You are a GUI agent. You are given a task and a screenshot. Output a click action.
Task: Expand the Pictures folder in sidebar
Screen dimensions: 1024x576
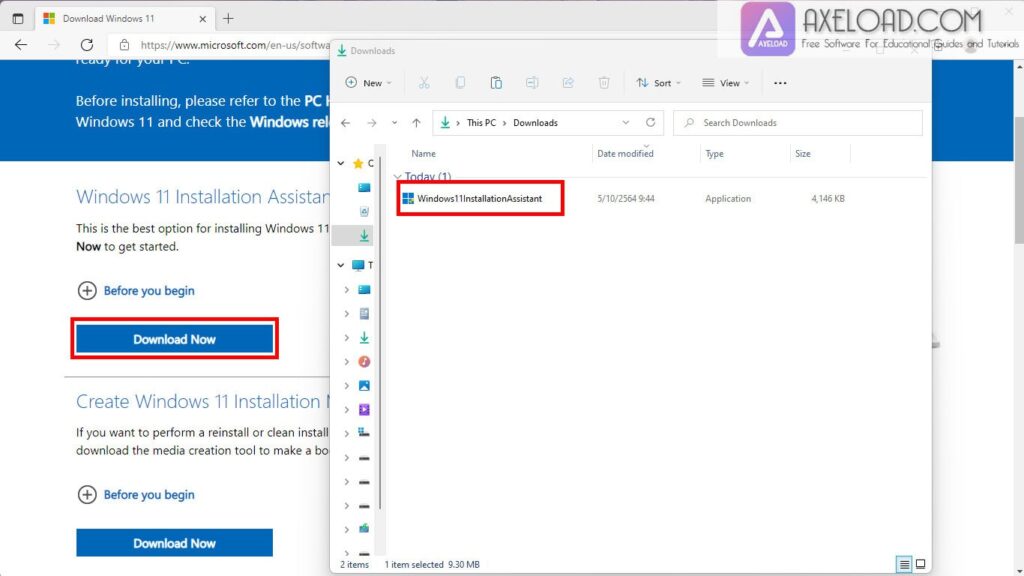tap(347, 386)
